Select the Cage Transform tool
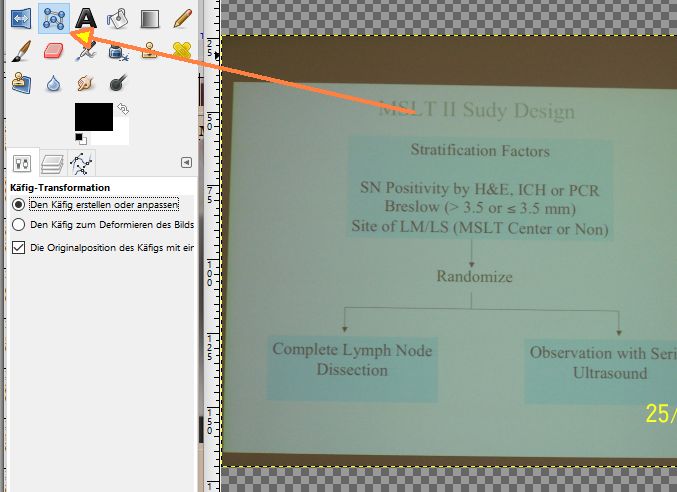The width and height of the screenshot is (677, 492). pyautogui.click(x=52, y=17)
